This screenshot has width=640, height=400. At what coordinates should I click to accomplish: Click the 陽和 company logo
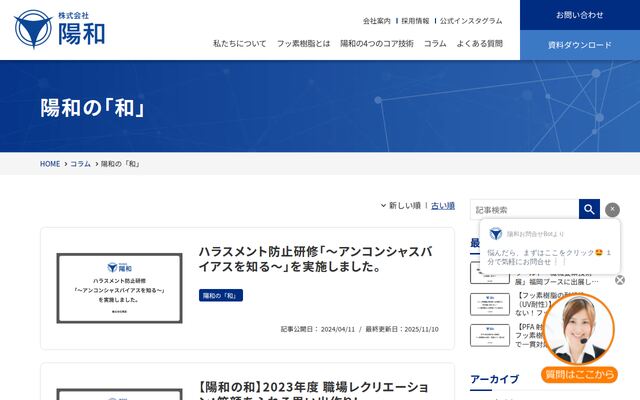(60, 29)
